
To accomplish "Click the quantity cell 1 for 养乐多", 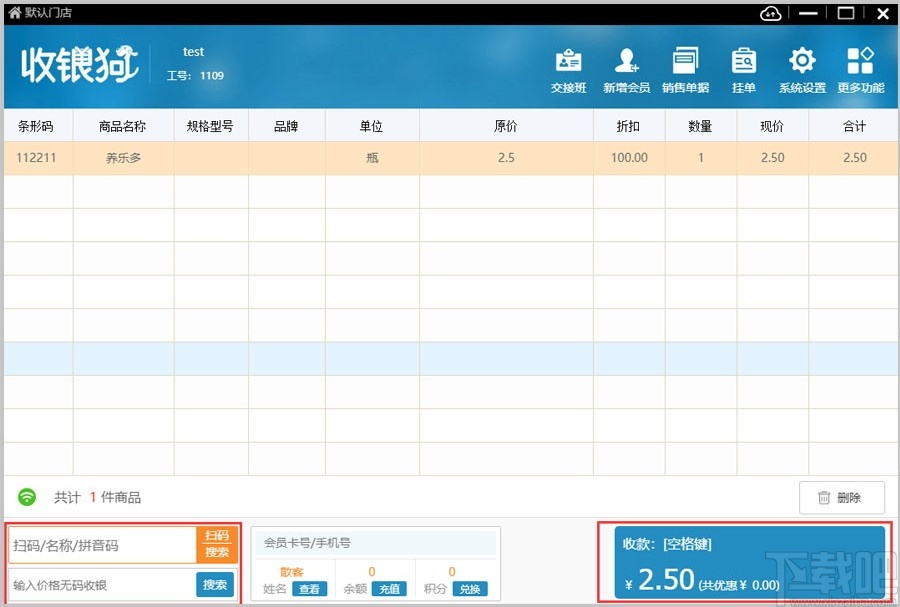I will [700, 158].
